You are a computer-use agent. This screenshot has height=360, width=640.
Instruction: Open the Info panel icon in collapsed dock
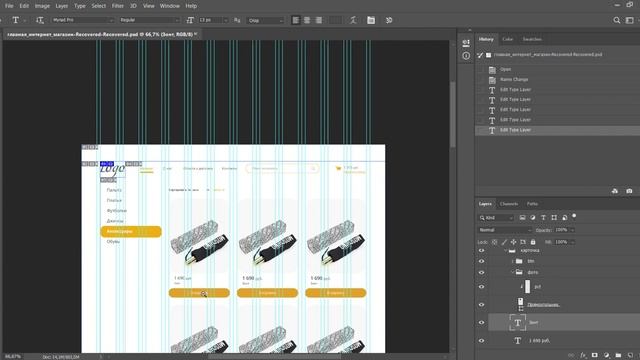pos(466,56)
